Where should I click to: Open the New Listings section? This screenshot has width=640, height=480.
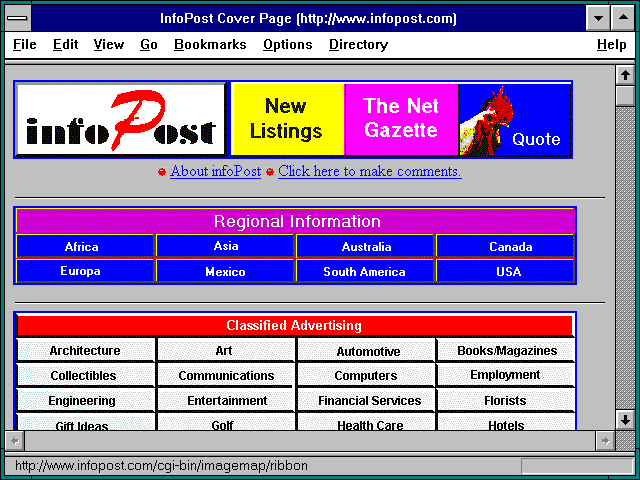(x=288, y=120)
